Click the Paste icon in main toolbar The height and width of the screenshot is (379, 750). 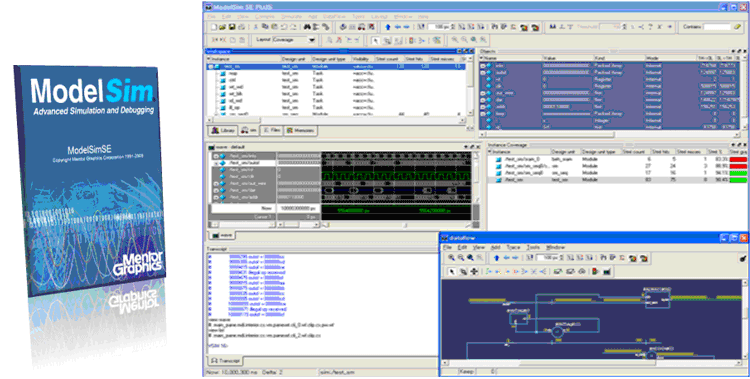pyautogui.click(x=275, y=27)
